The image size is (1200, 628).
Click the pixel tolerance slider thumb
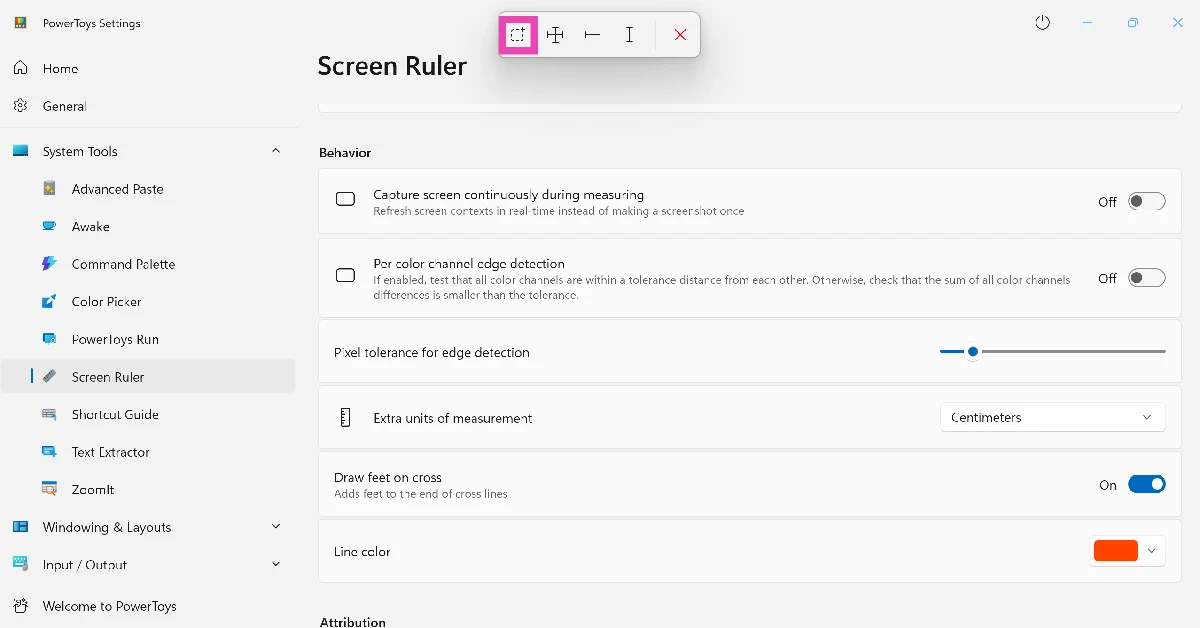972,352
